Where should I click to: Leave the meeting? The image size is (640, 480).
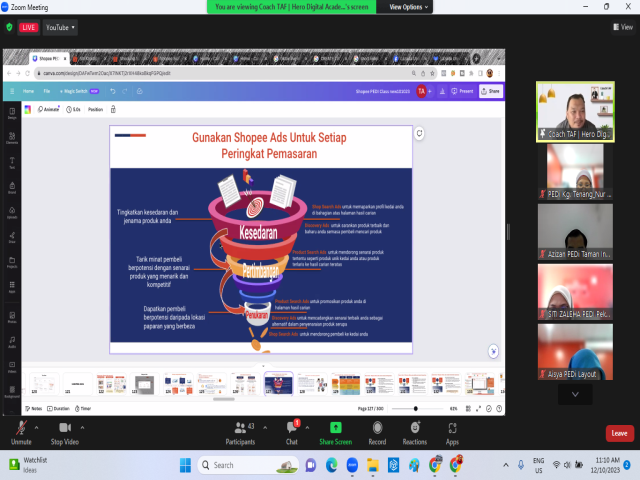[x=619, y=433]
